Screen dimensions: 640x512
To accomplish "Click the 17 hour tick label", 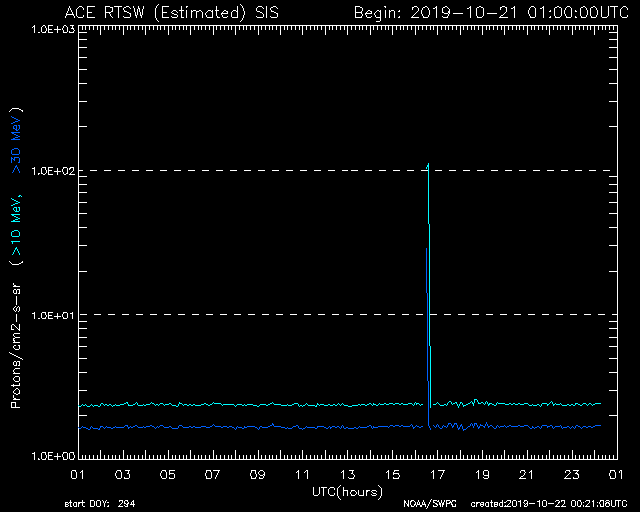I will [437, 474].
